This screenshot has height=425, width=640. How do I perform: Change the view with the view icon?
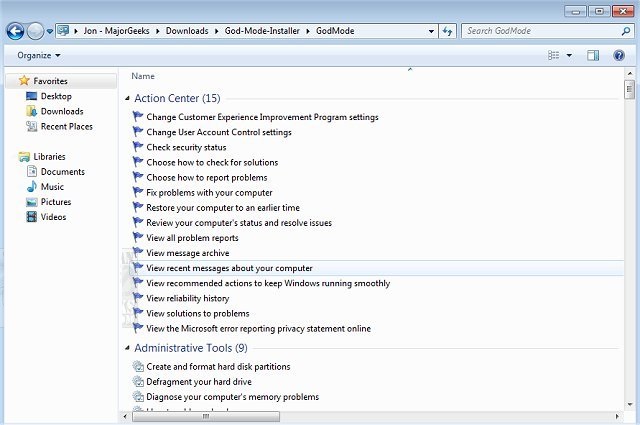553,55
